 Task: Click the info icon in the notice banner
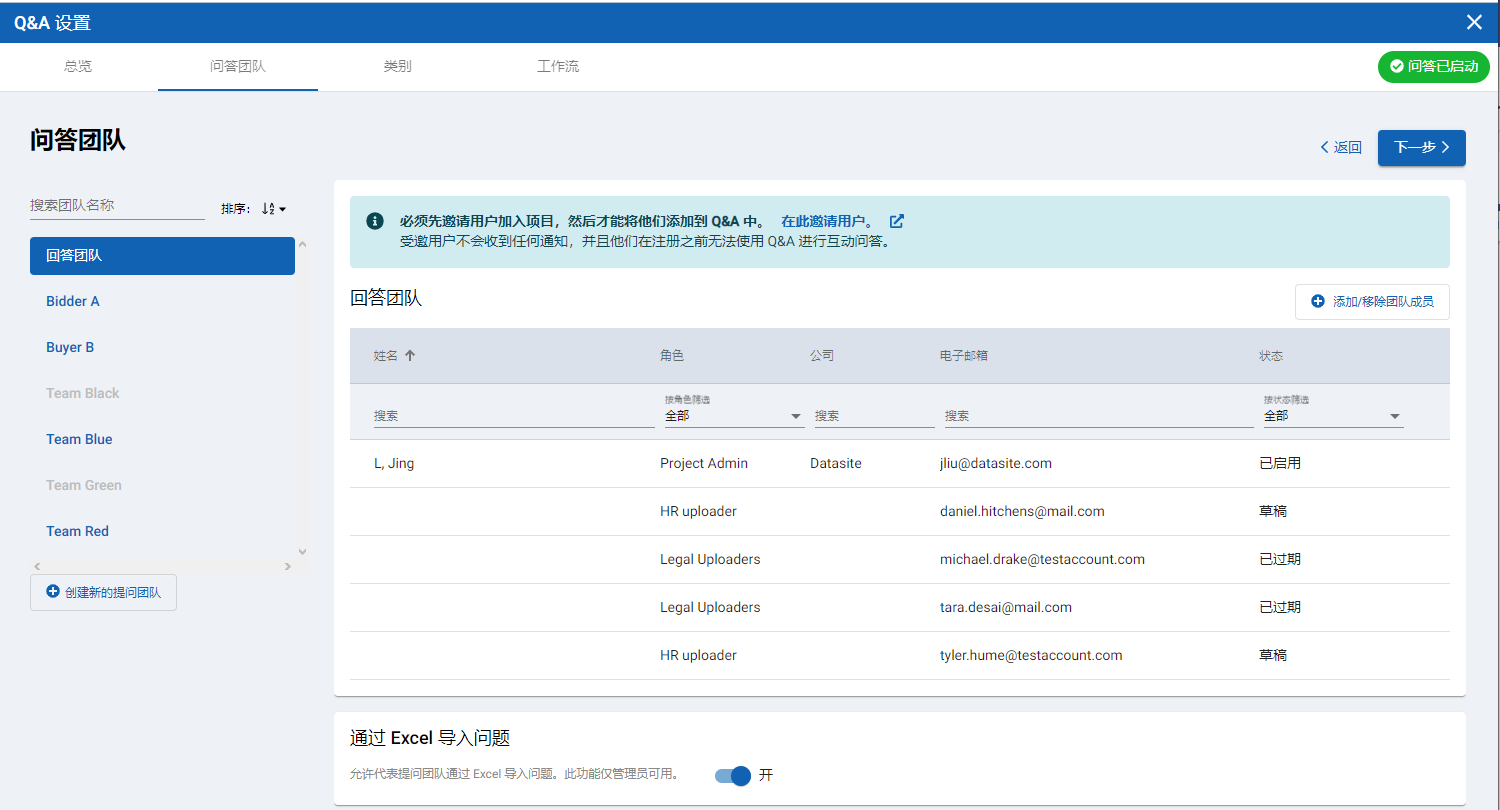tap(375, 221)
